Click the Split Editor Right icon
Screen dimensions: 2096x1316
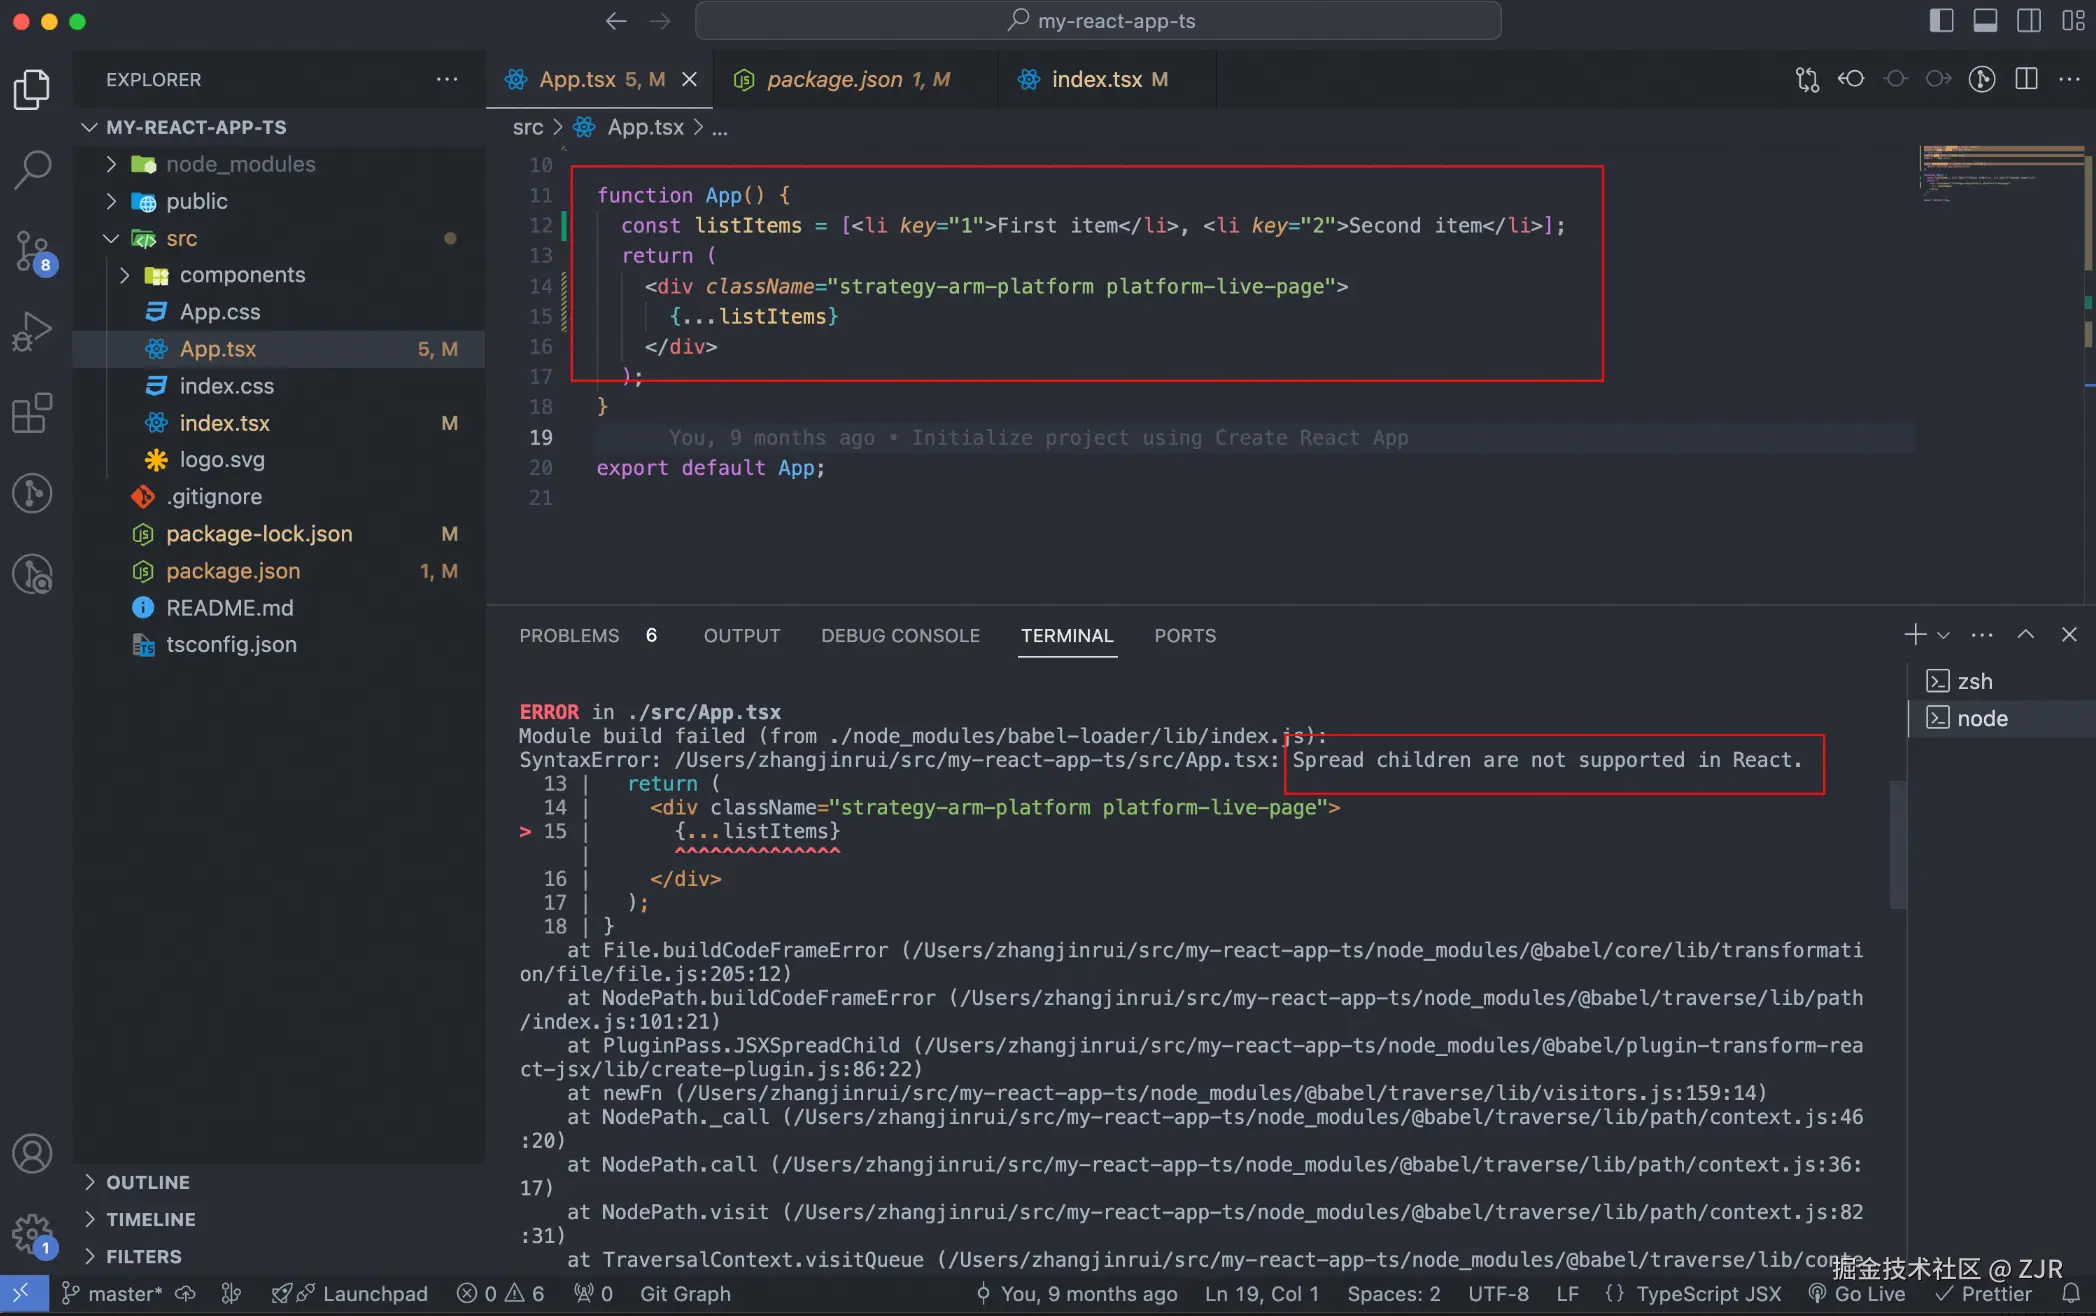click(x=2026, y=79)
